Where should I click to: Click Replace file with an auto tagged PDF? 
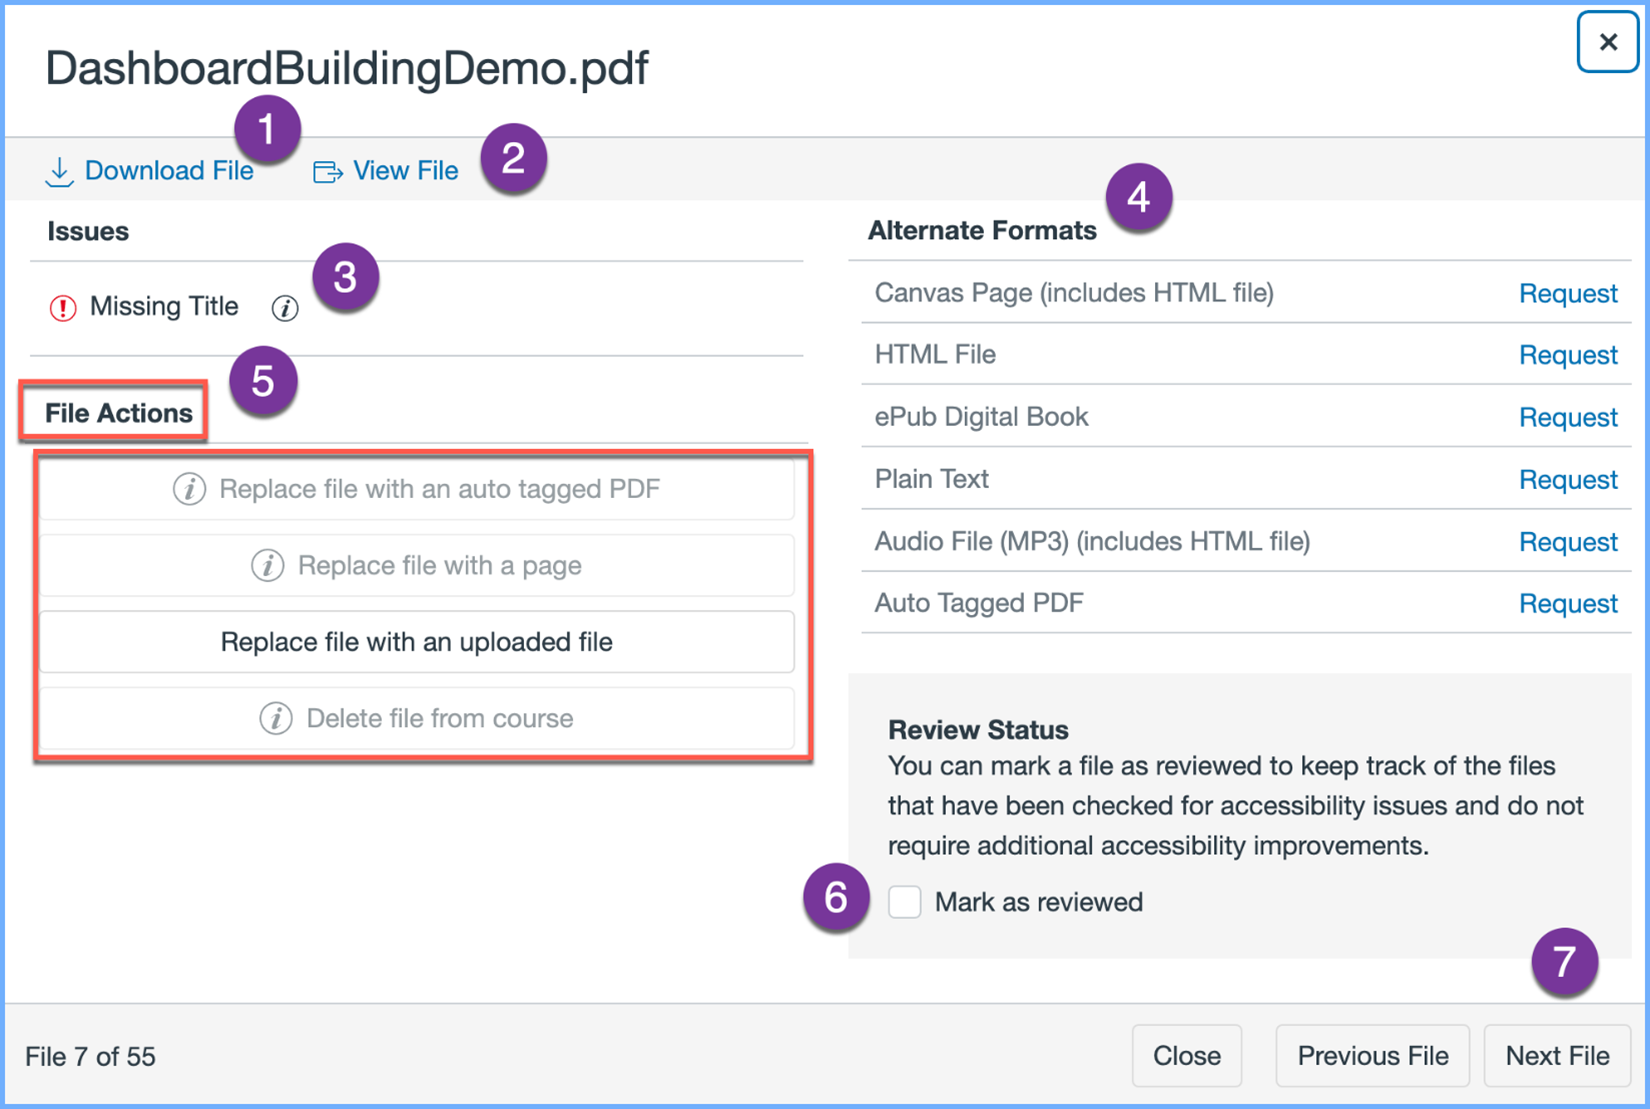point(417,489)
